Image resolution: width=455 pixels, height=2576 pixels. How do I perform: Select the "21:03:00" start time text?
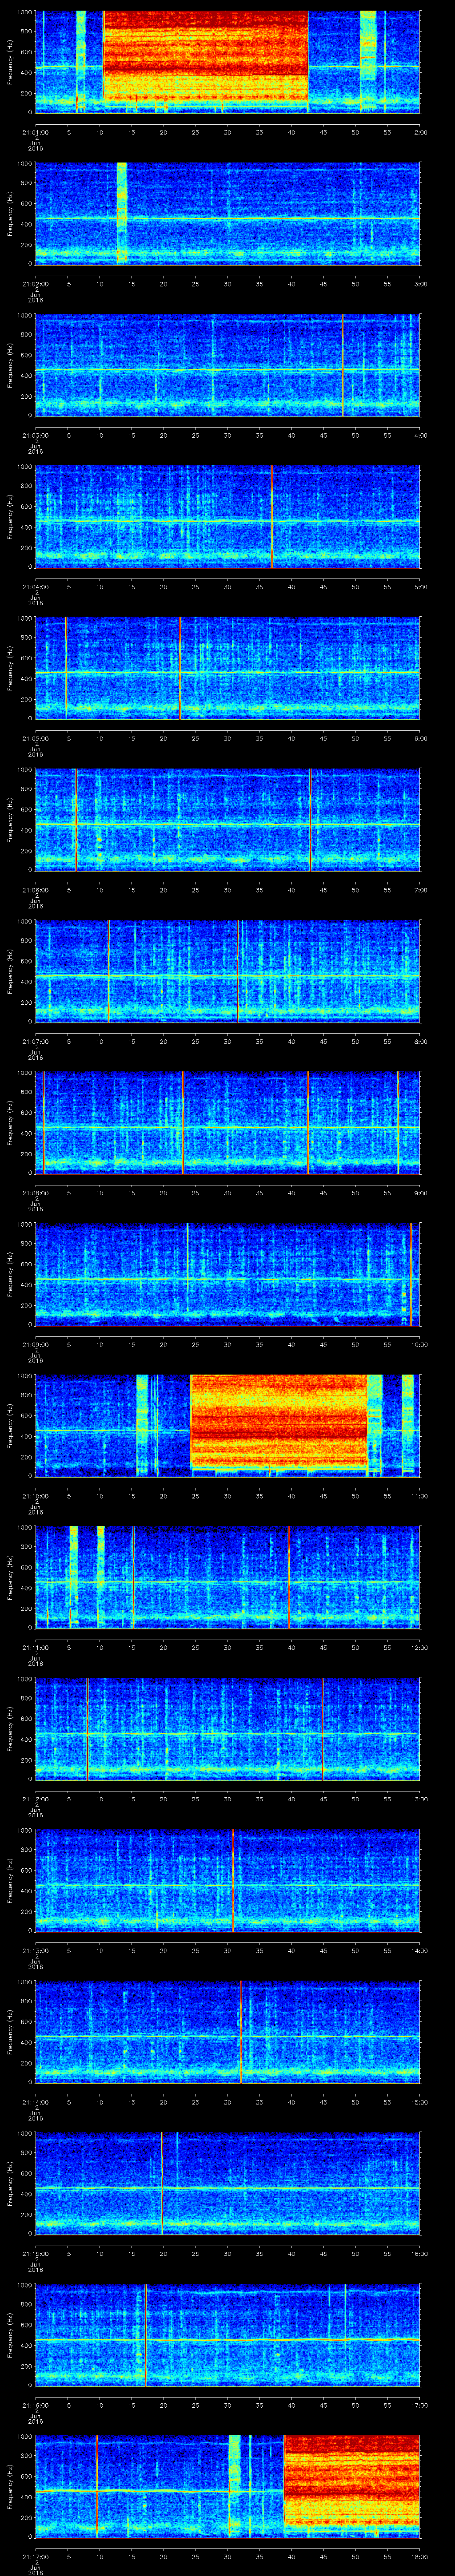pos(35,435)
